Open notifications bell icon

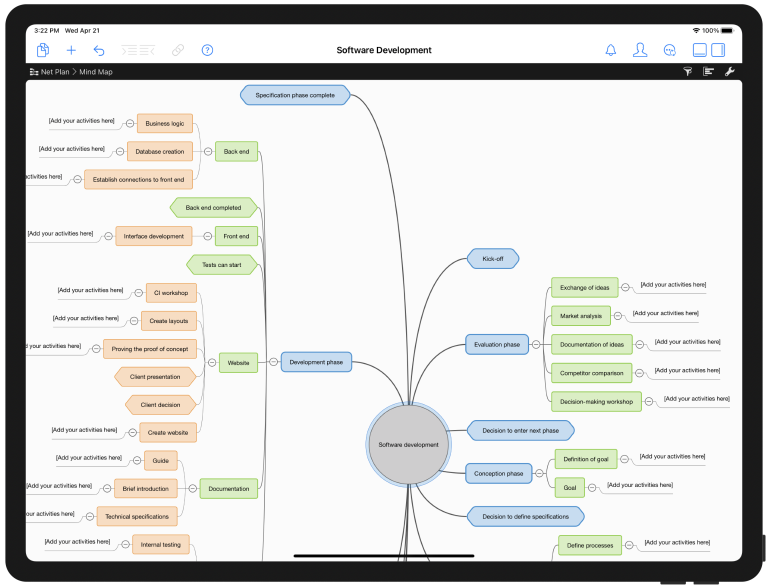pyautogui.click(x=611, y=50)
